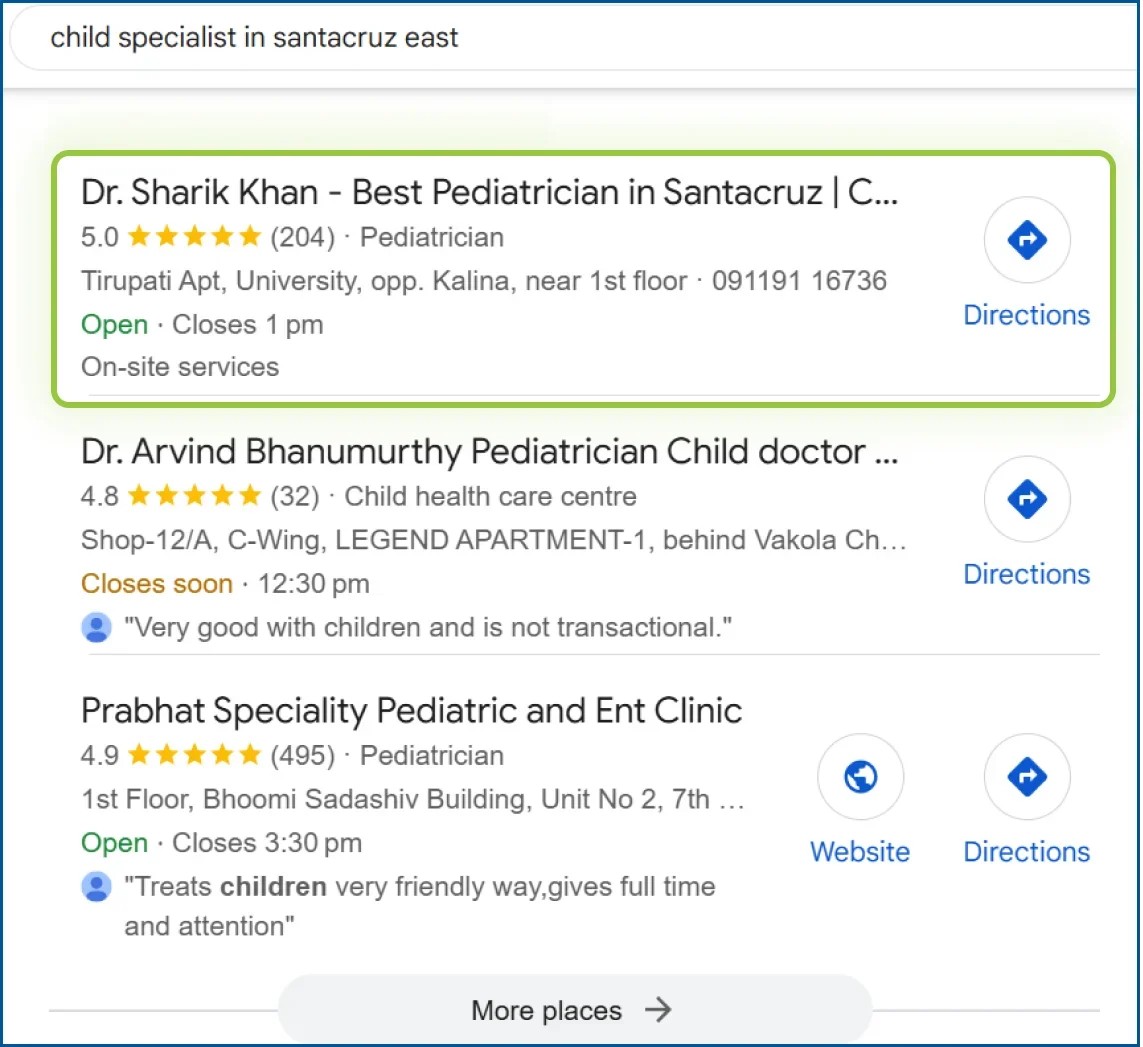
Task: Open Dr. Arvind Bhanumurthy Pediatrician listing title
Action: [x=489, y=452]
